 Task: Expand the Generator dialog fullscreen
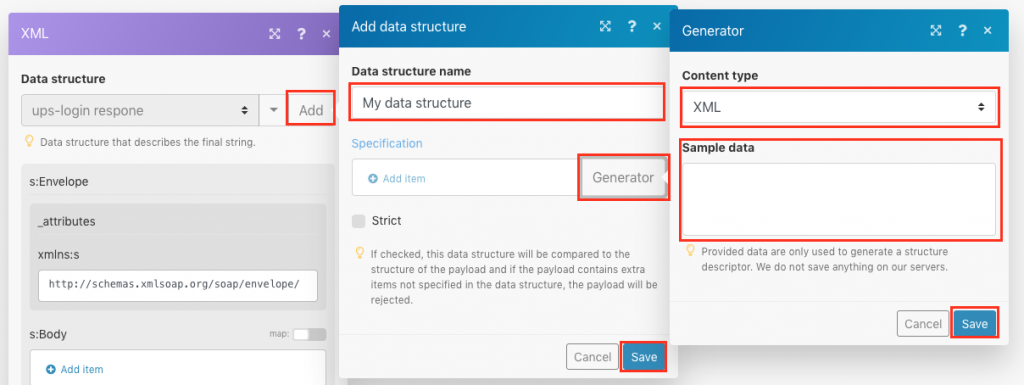tap(936, 30)
